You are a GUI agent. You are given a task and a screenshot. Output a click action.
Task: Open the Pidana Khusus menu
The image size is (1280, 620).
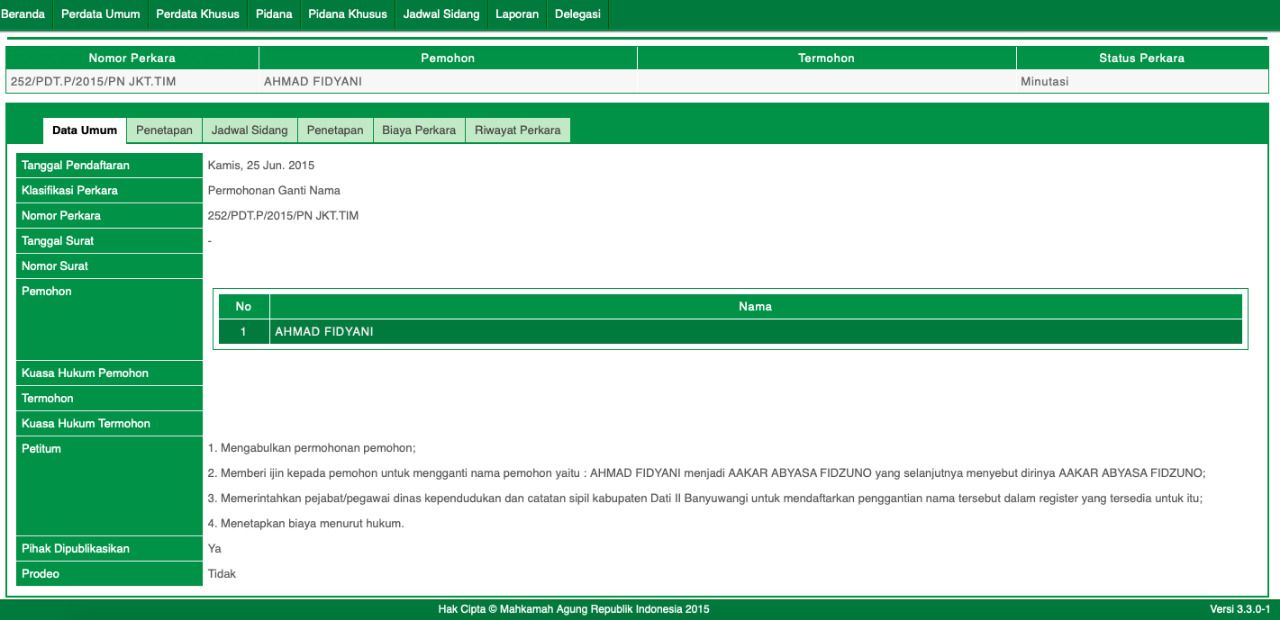point(347,14)
